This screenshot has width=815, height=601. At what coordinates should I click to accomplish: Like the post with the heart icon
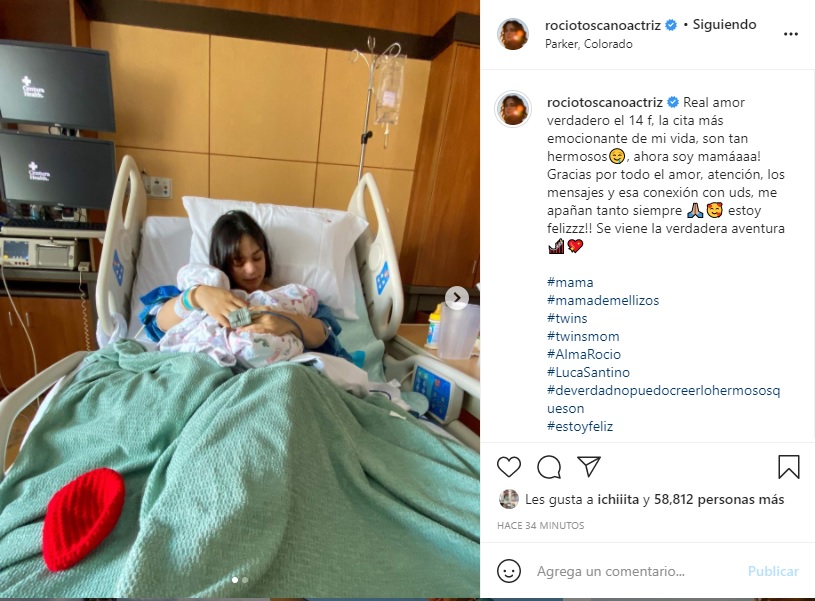click(509, 466)
